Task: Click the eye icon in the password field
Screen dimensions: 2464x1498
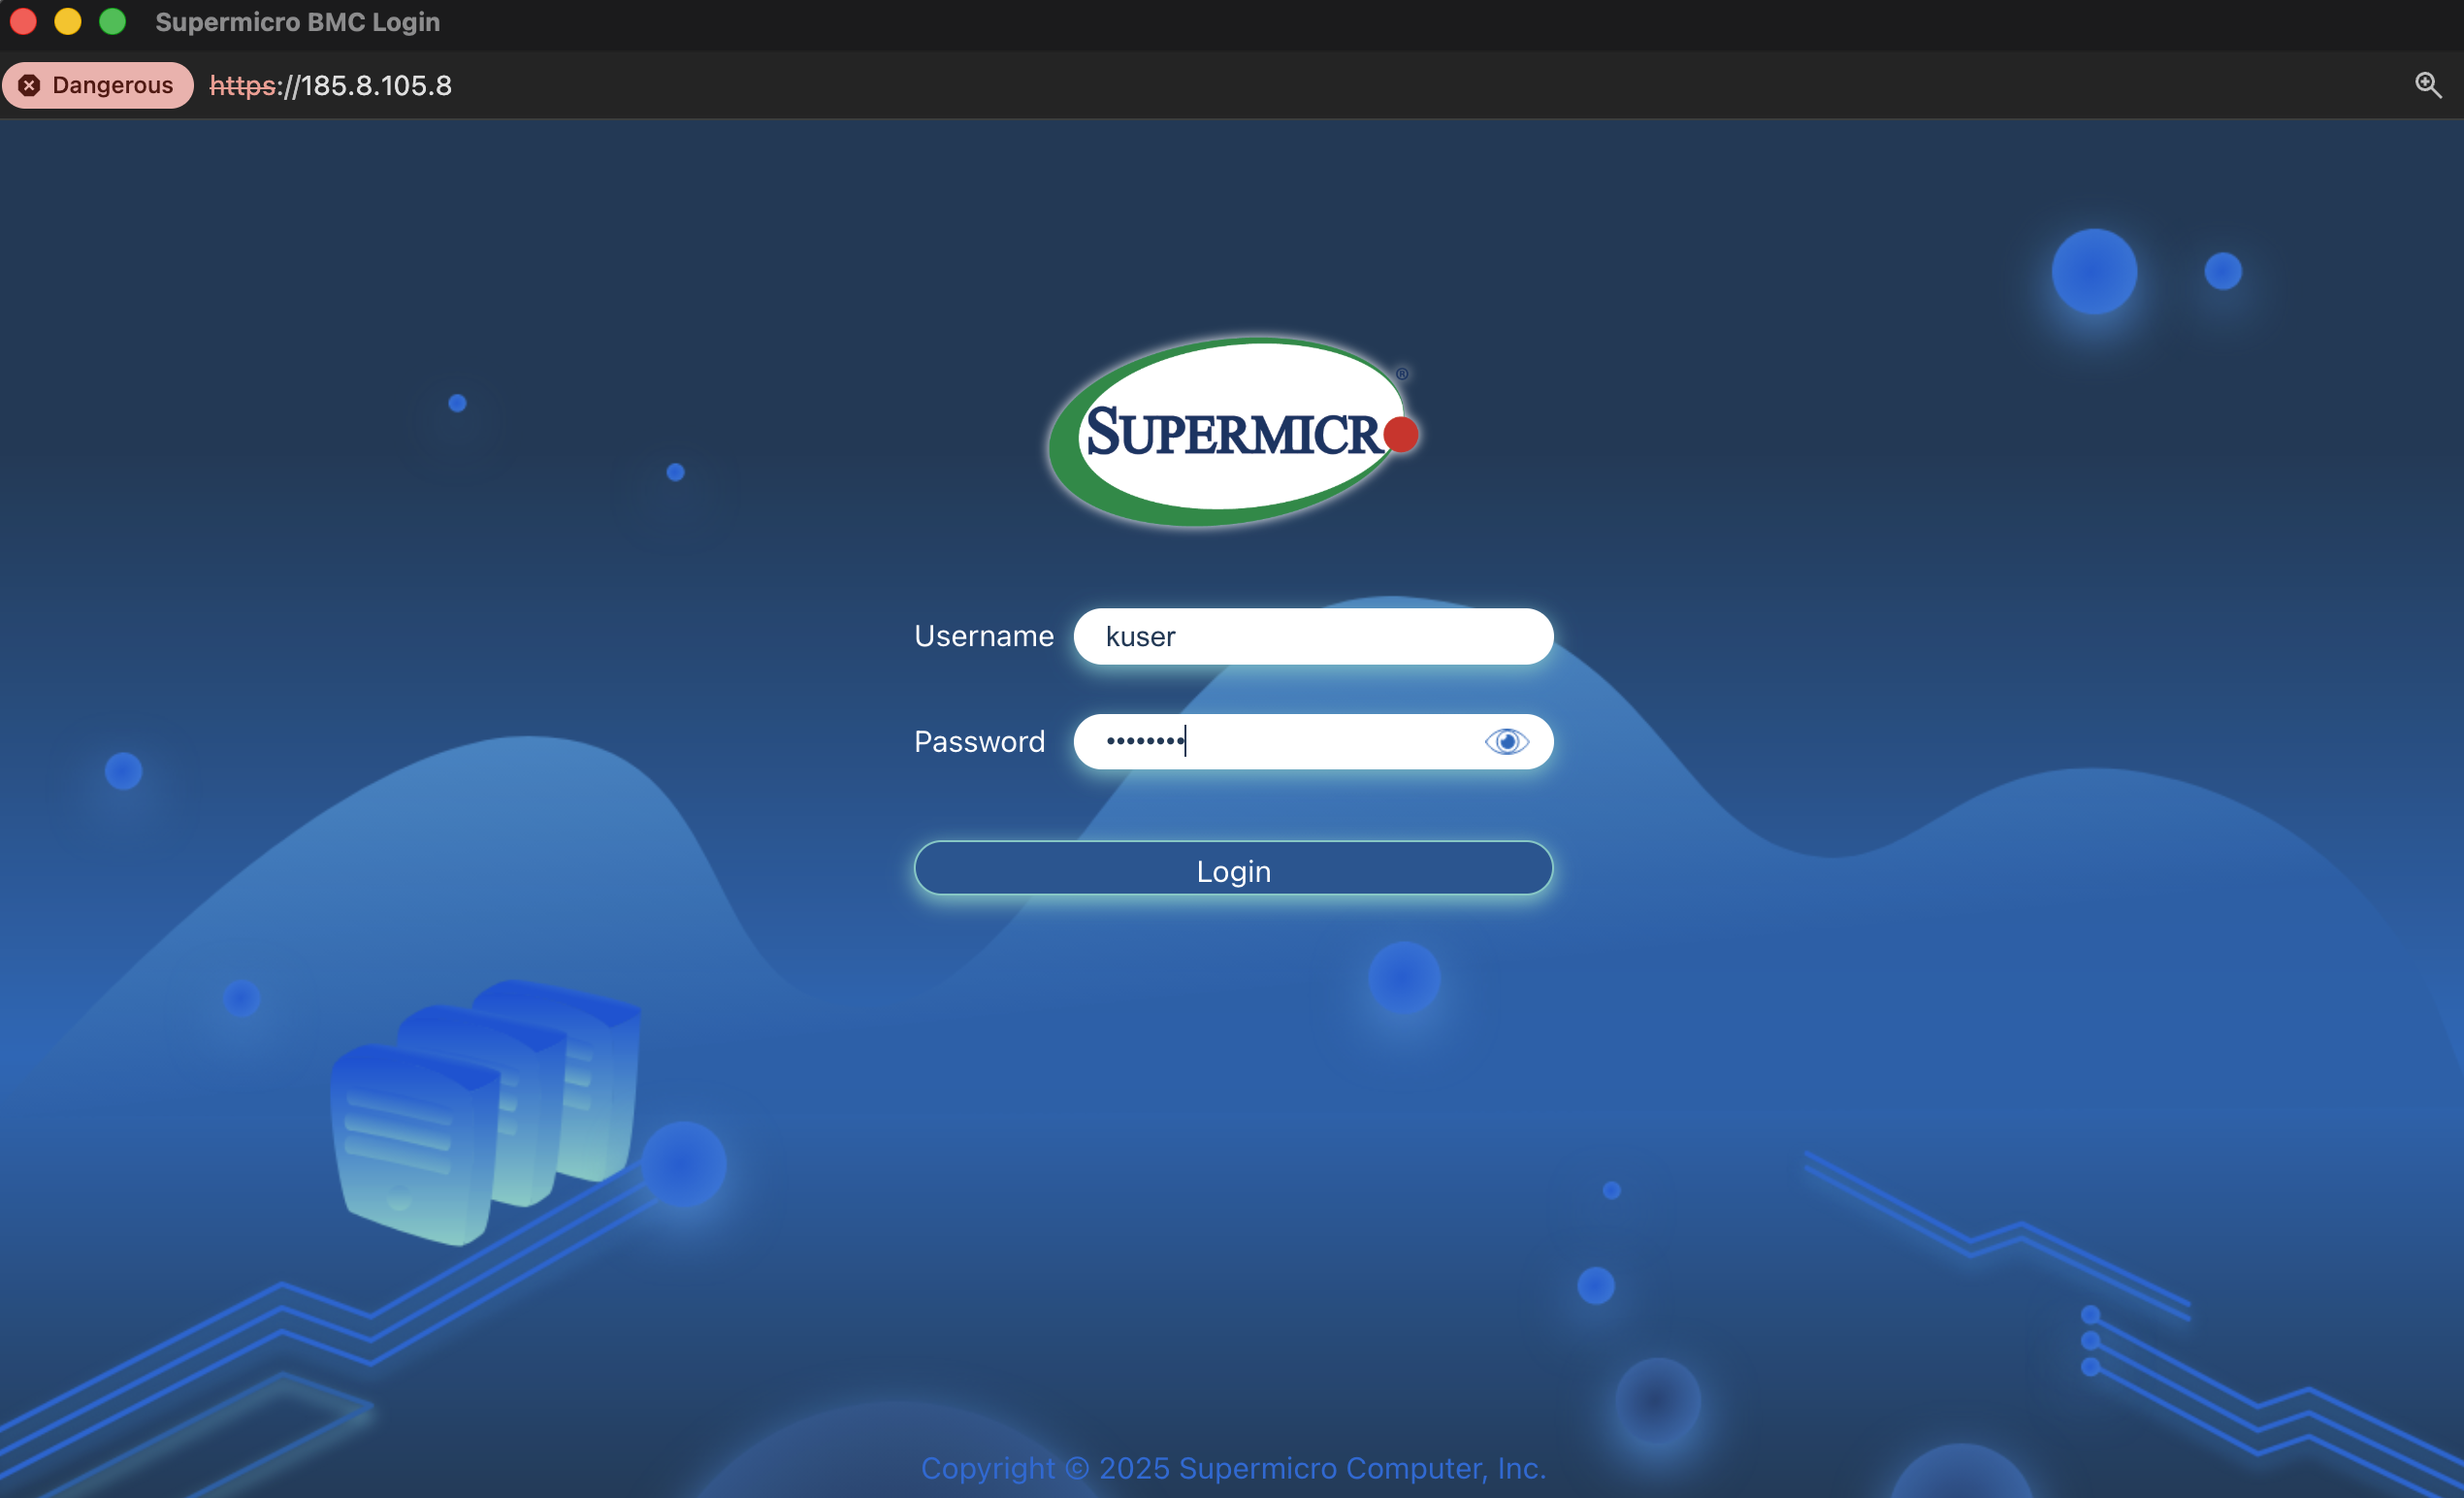Action: tap(1507, 741)
